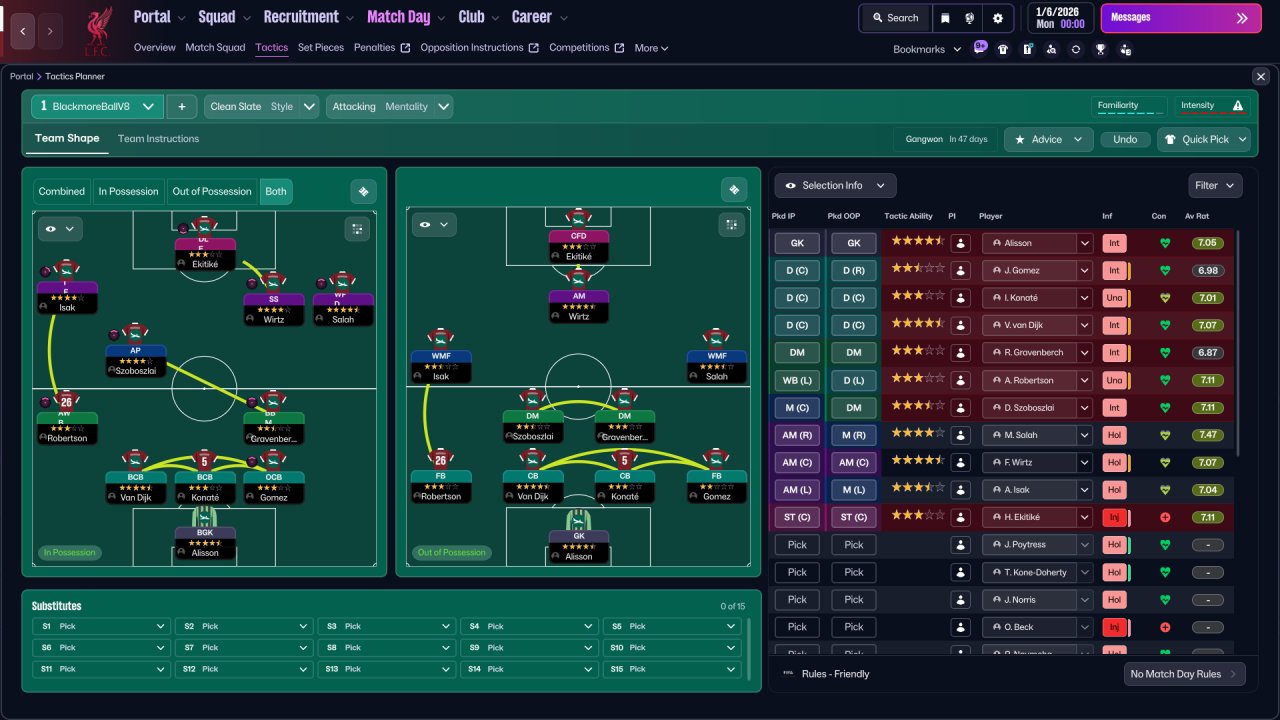Open player instructions icon for F. Wirtz

pos(960,462)
